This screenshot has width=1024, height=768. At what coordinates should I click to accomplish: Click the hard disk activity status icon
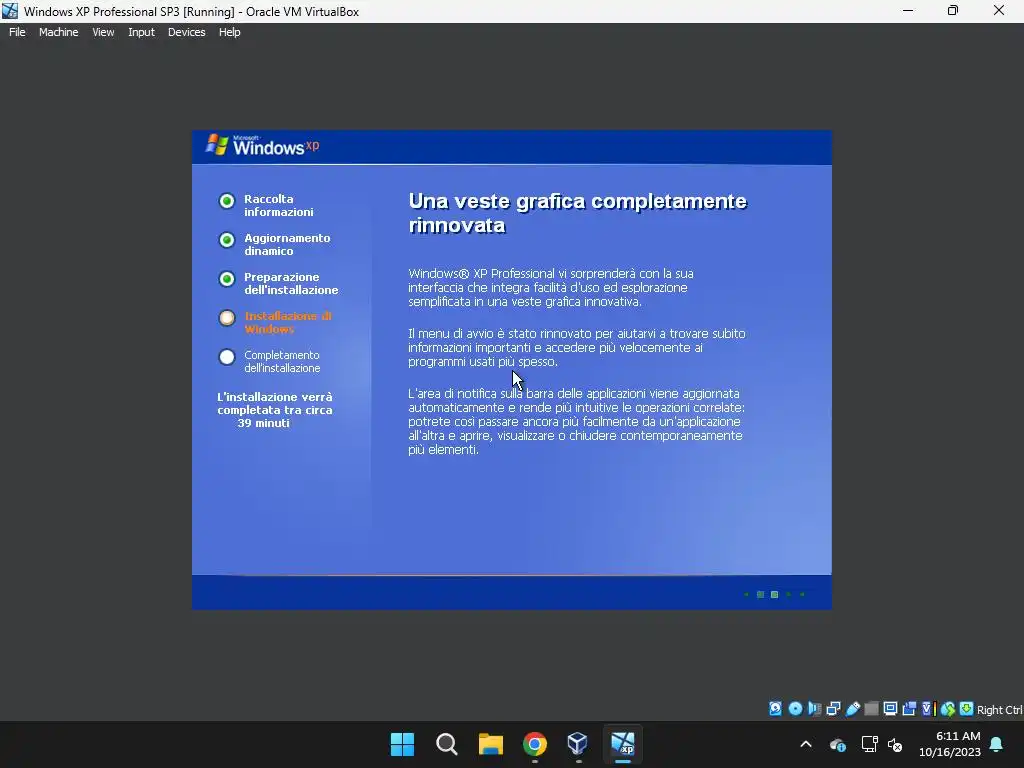point(775,709)
